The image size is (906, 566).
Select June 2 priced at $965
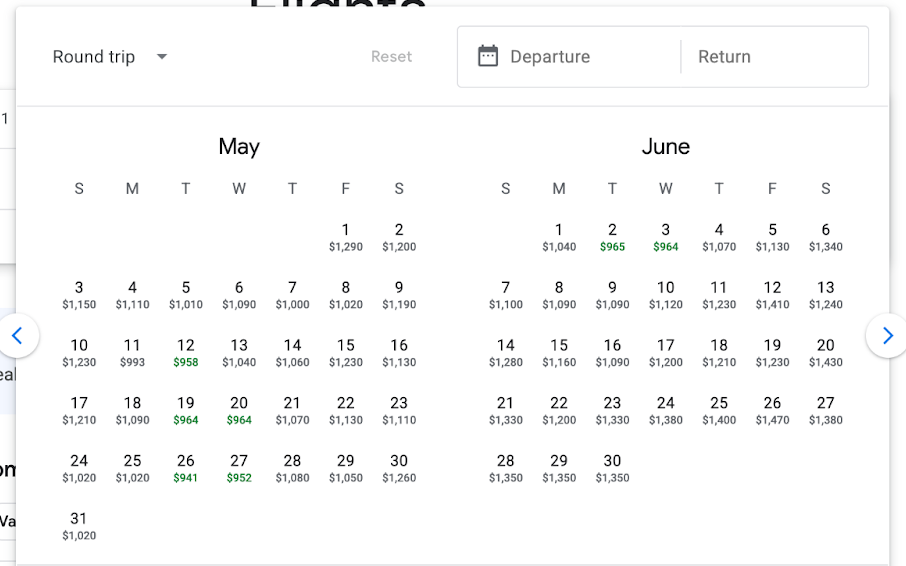(612, 236)
